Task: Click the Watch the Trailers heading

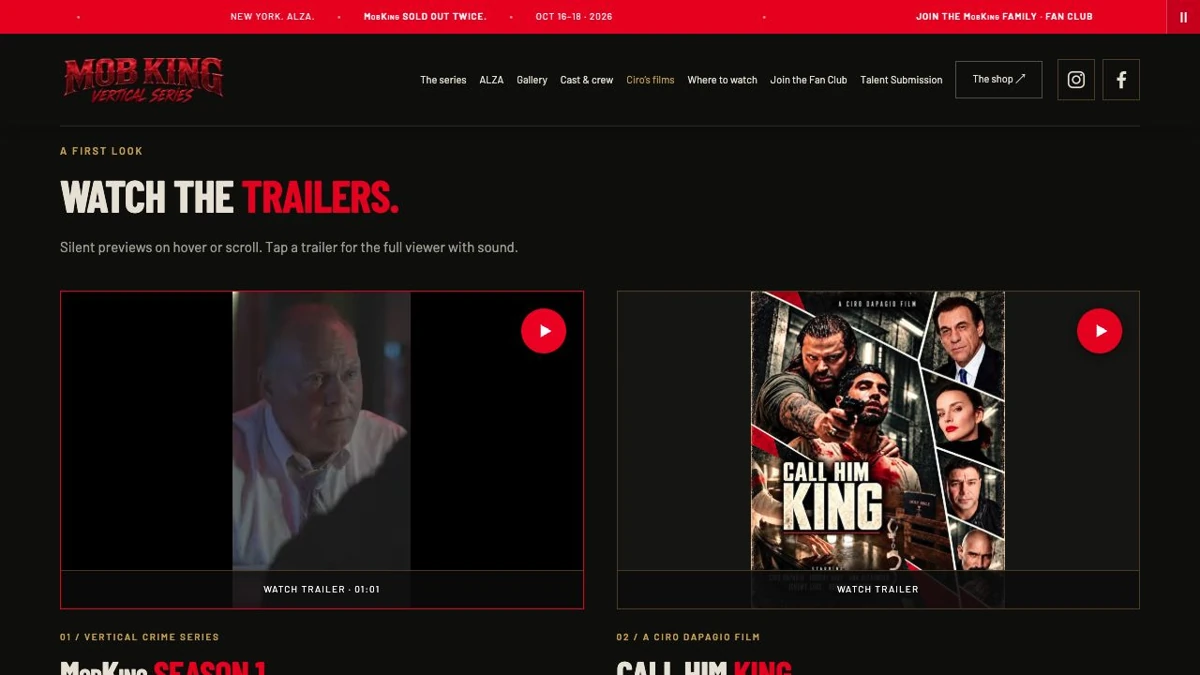Action: pyautogui.click(x=229, y=198)
